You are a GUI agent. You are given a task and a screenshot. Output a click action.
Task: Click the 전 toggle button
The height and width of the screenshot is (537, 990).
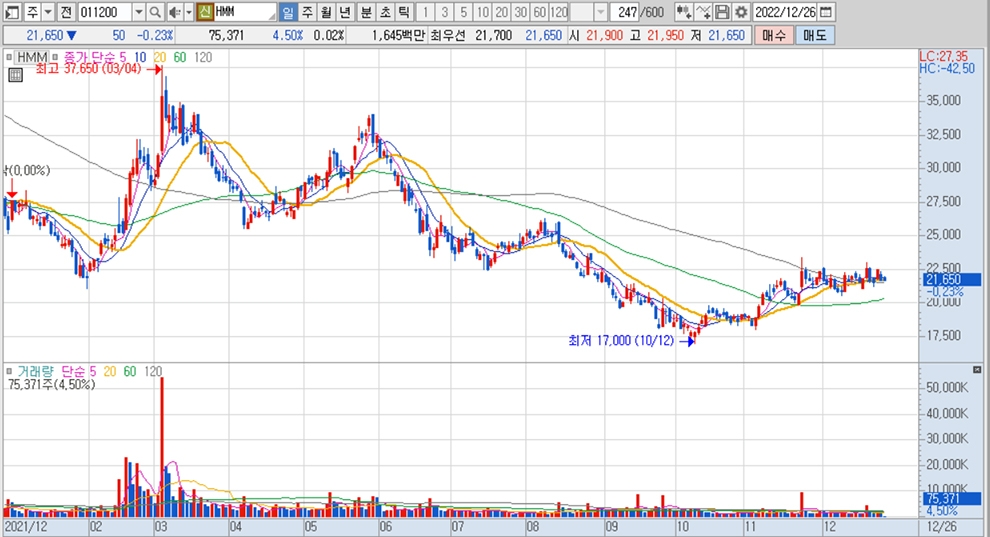point(66,11)
